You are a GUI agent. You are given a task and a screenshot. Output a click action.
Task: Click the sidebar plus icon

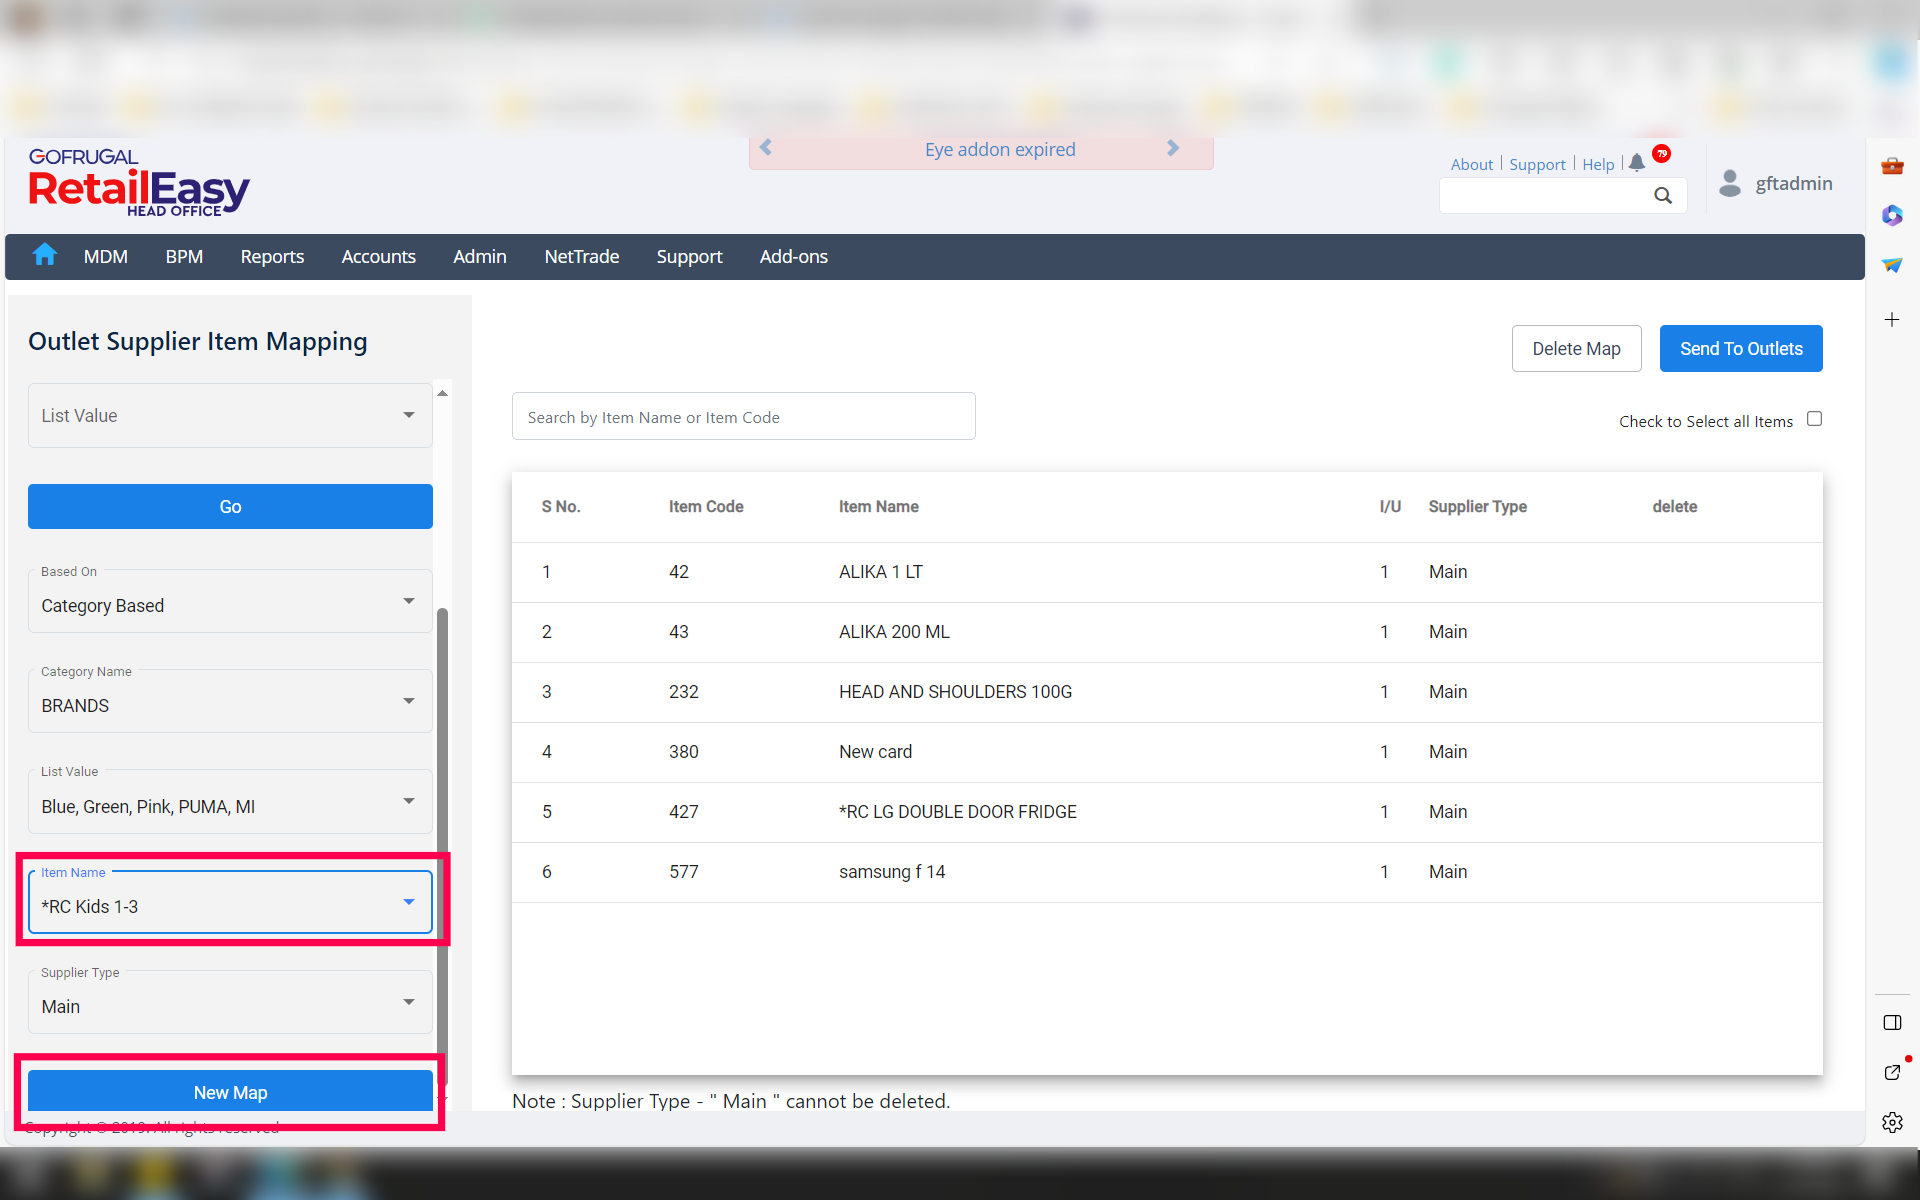point(1892,320)
